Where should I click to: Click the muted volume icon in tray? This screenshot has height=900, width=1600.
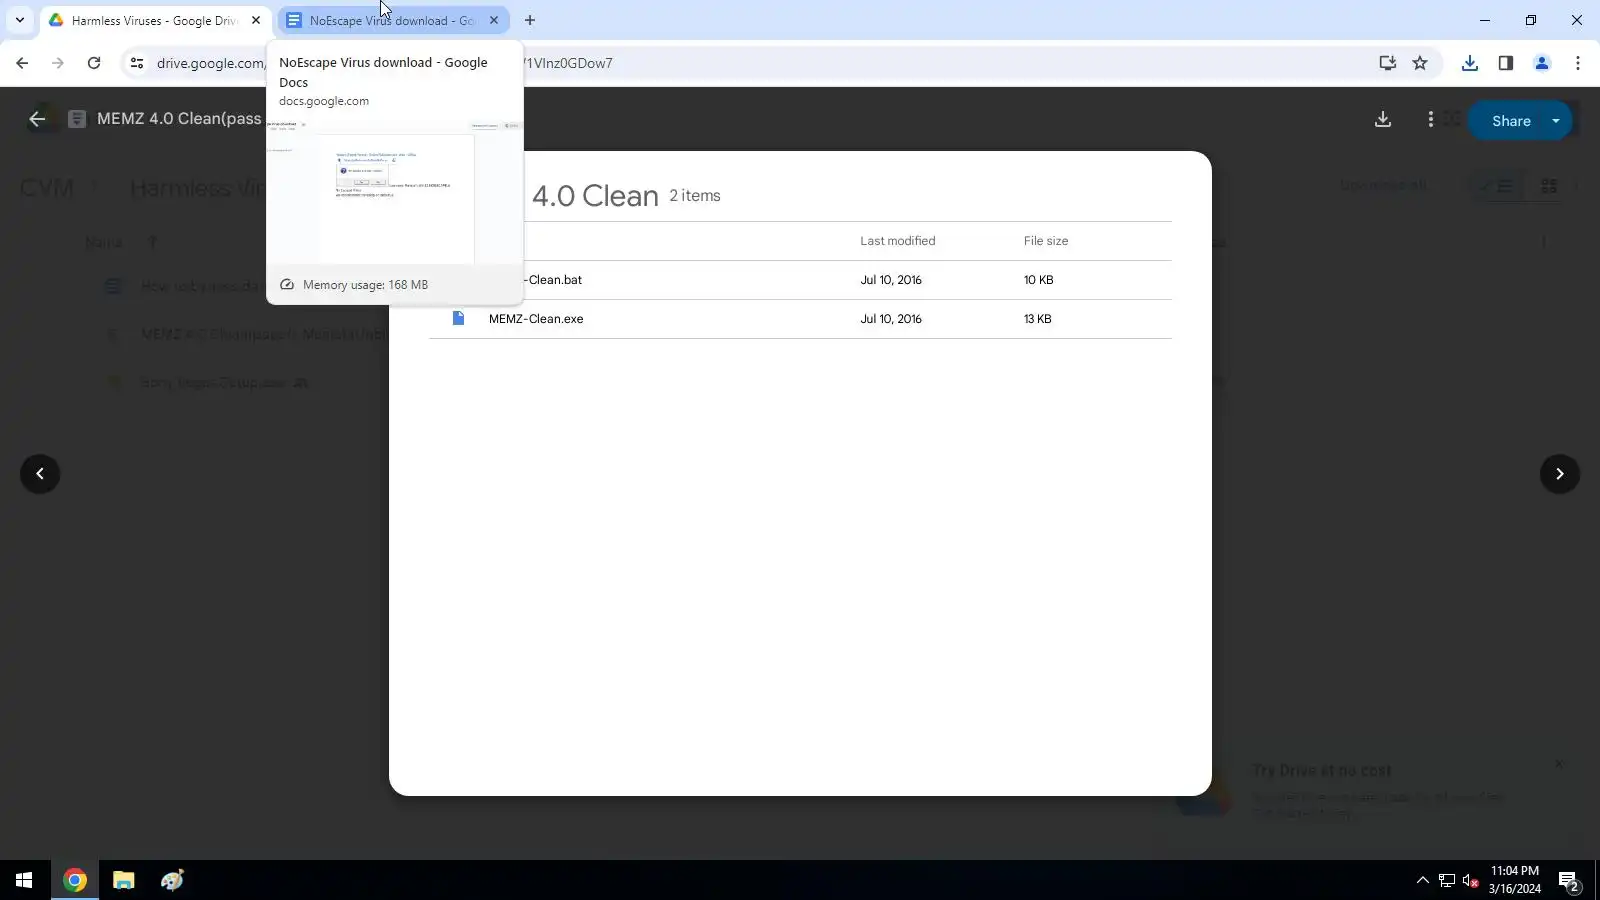[x=1470, y=880]
